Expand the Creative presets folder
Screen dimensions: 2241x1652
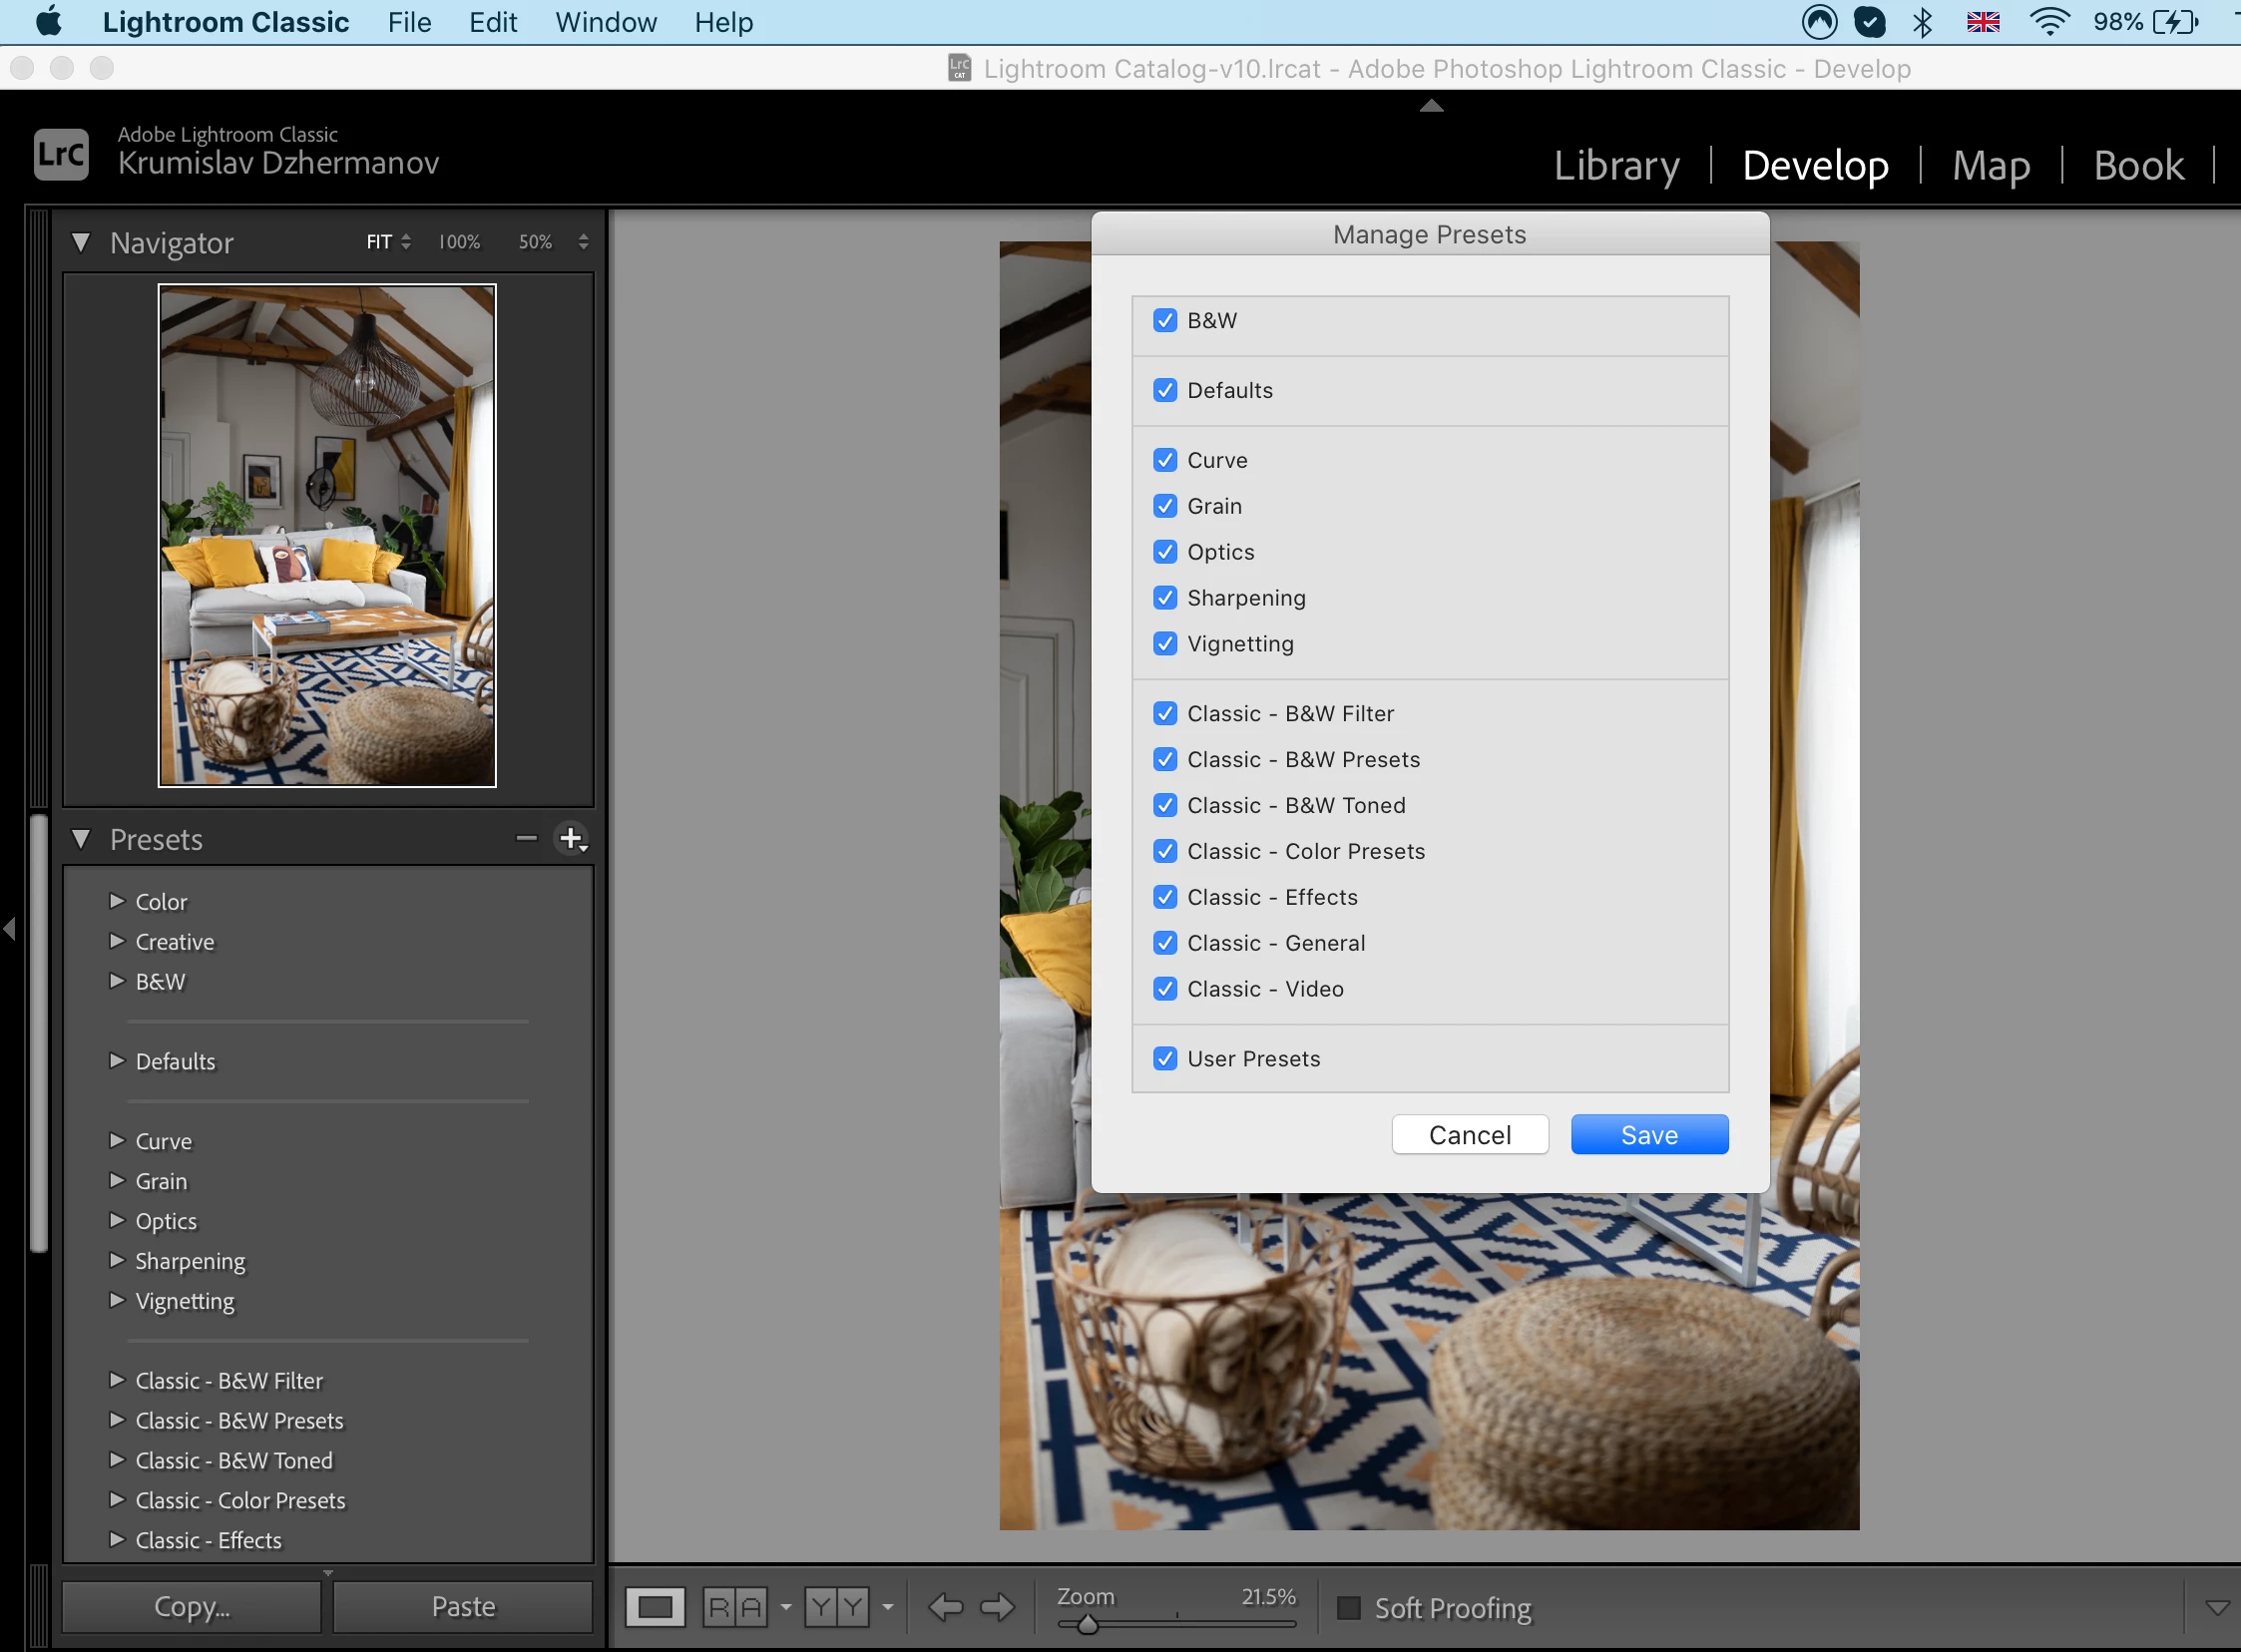click(117, 941)
